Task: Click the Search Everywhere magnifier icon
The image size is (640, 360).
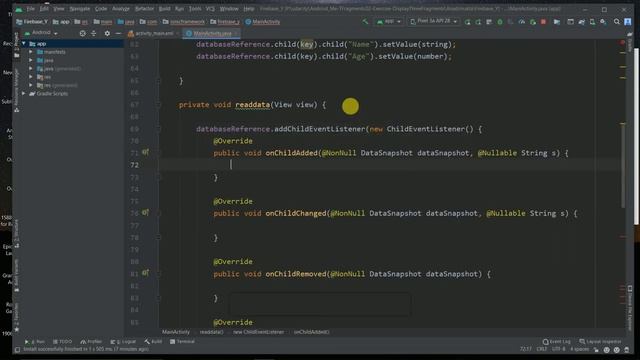Action: 616,22
